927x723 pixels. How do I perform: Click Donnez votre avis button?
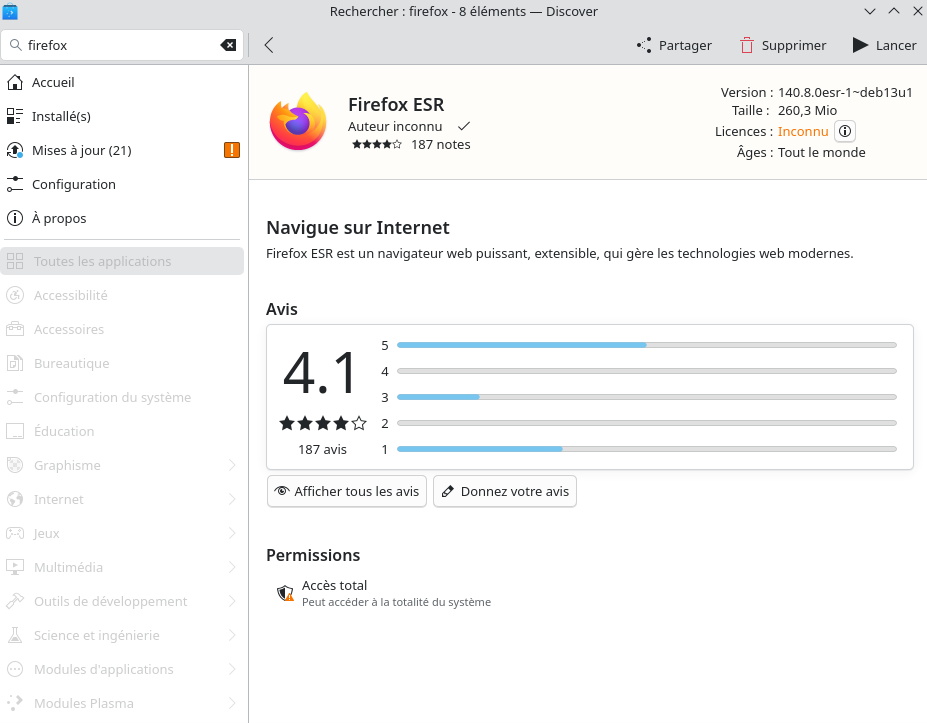pos(505,491)
